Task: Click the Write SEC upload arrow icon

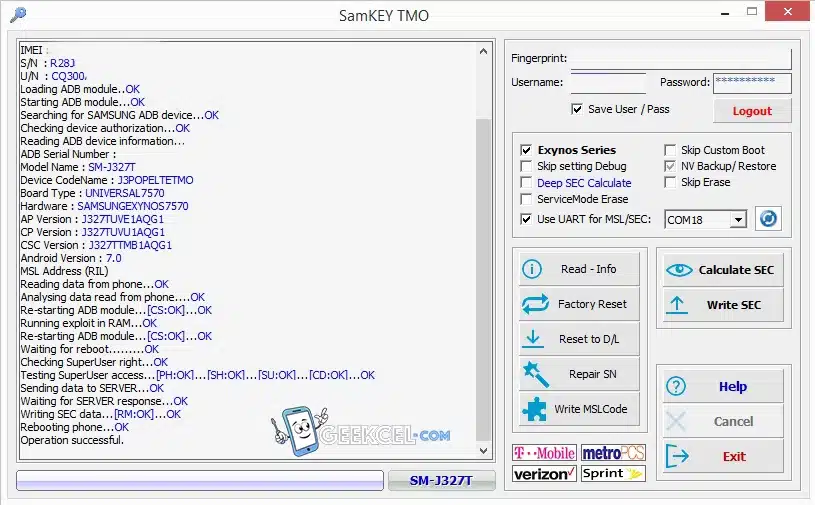Action: click(x=677, y=305)
